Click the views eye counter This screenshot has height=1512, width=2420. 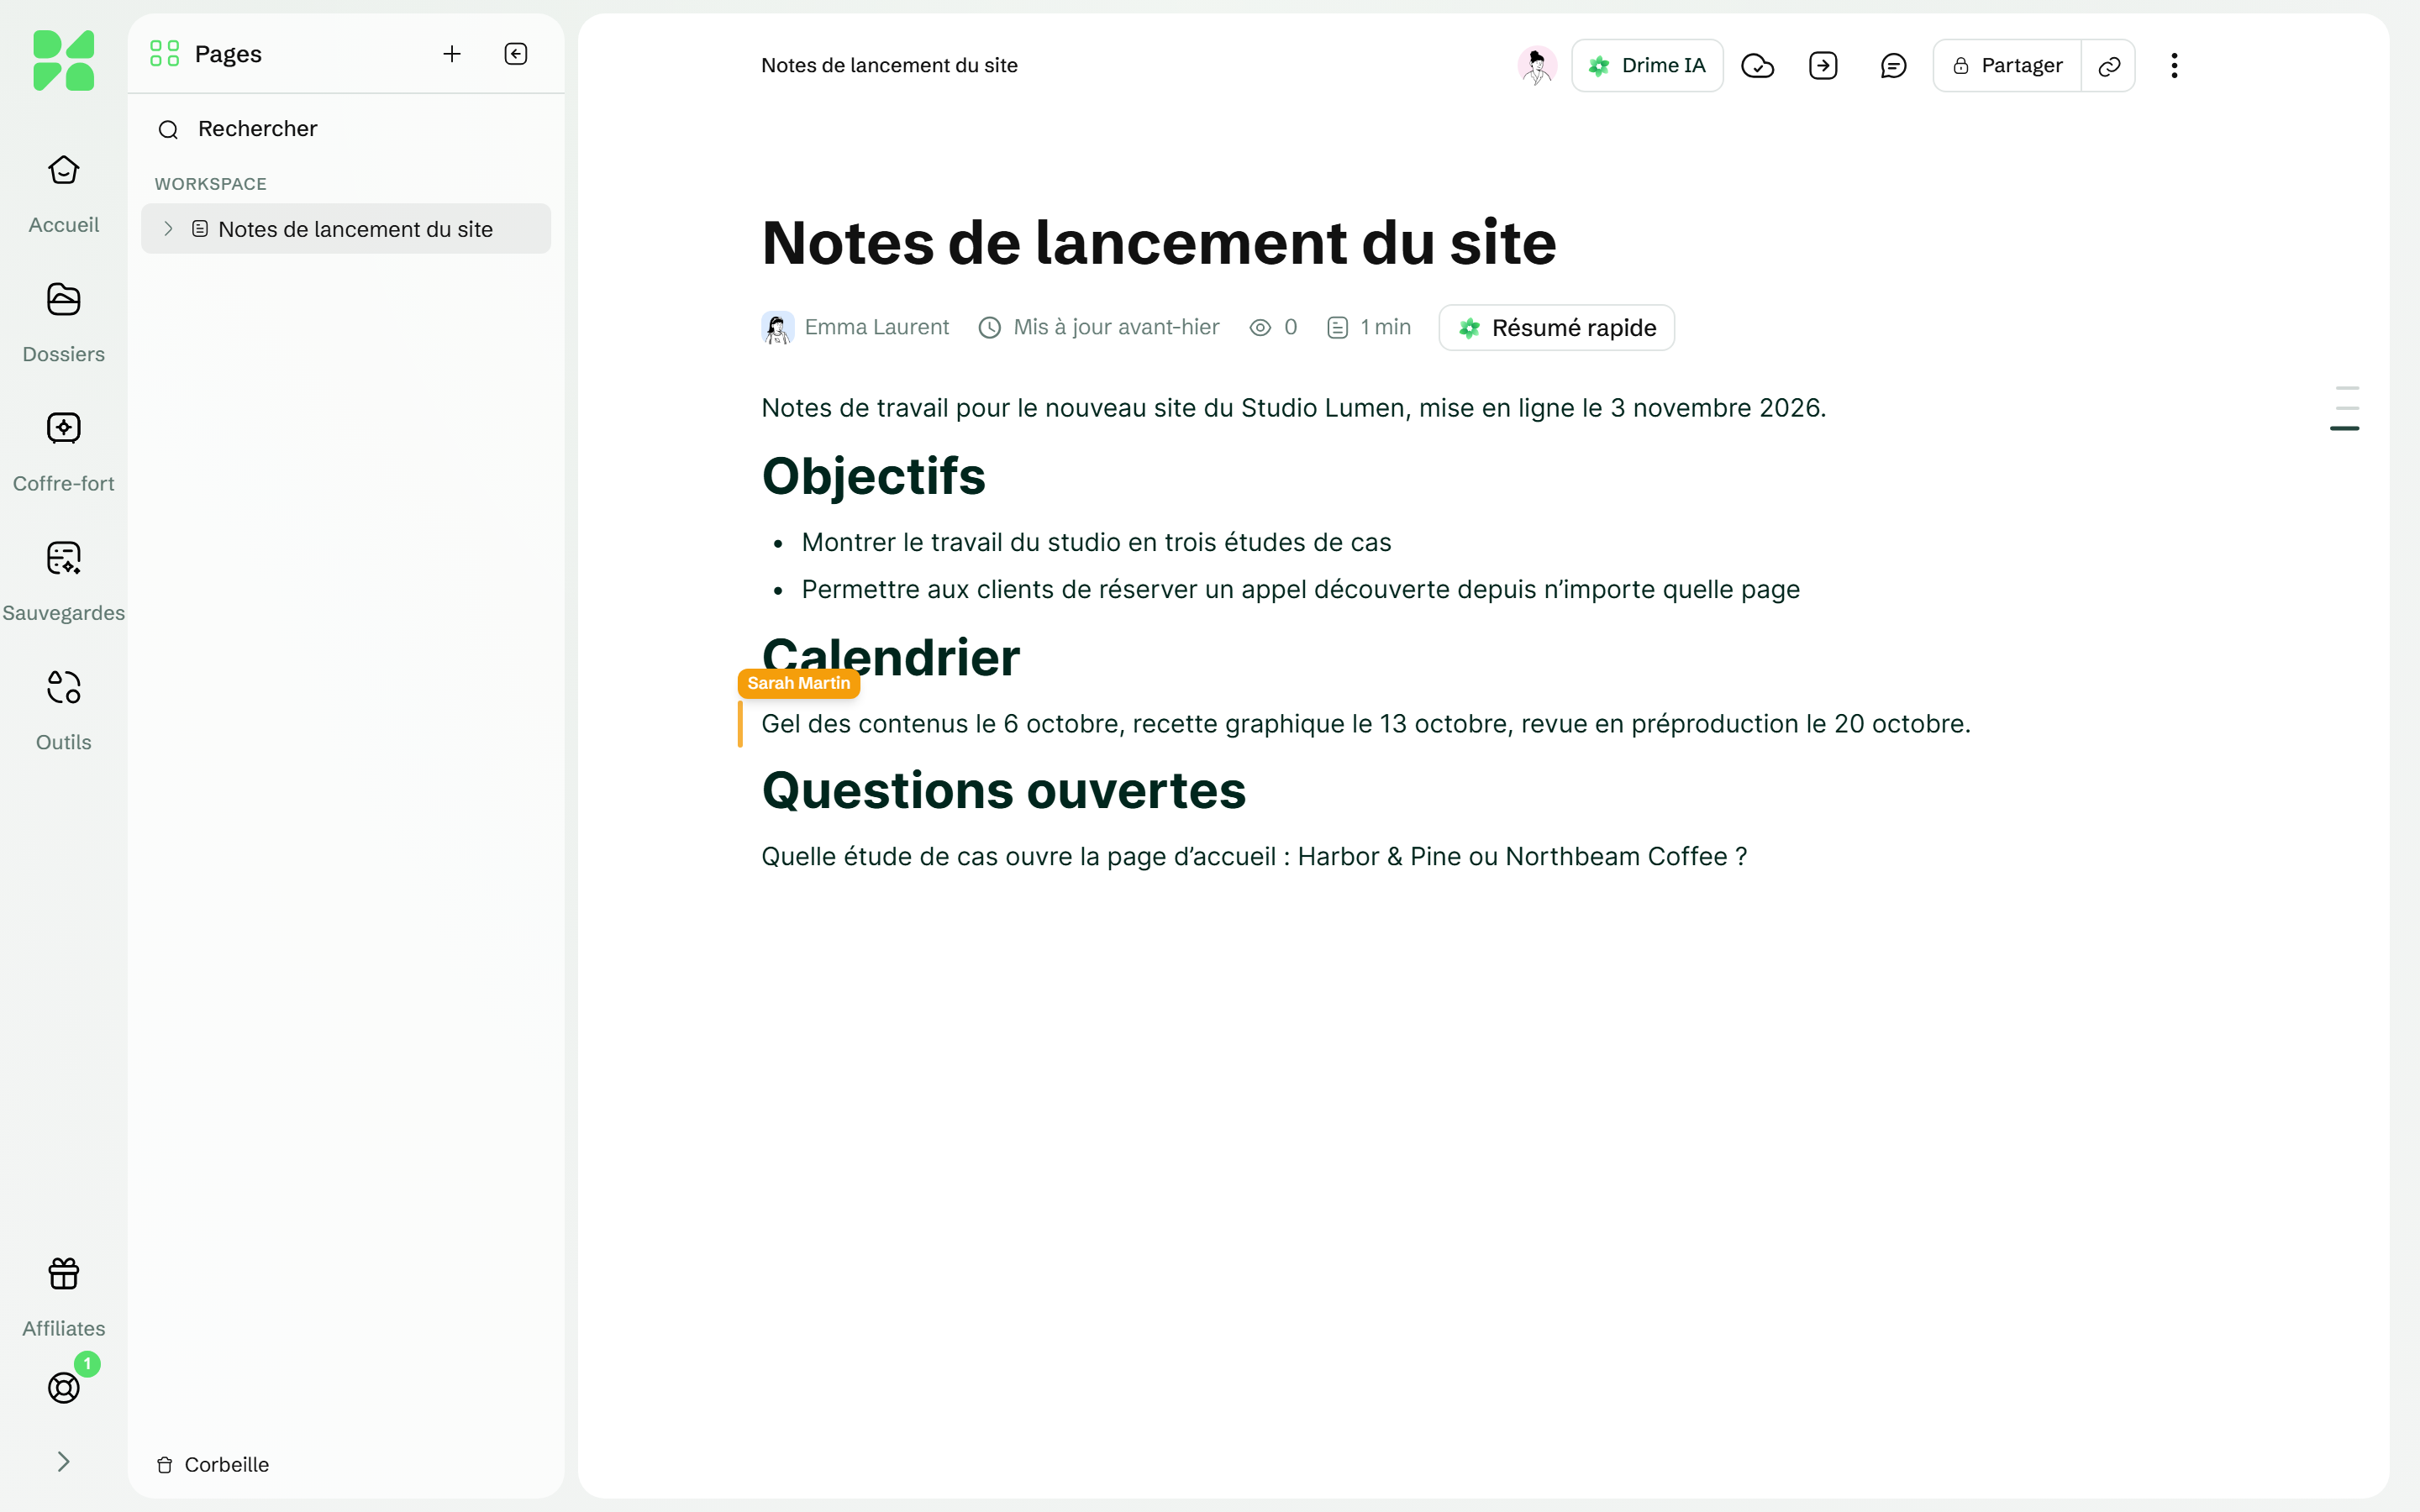pyautogui.click(x=1273, y=328)
